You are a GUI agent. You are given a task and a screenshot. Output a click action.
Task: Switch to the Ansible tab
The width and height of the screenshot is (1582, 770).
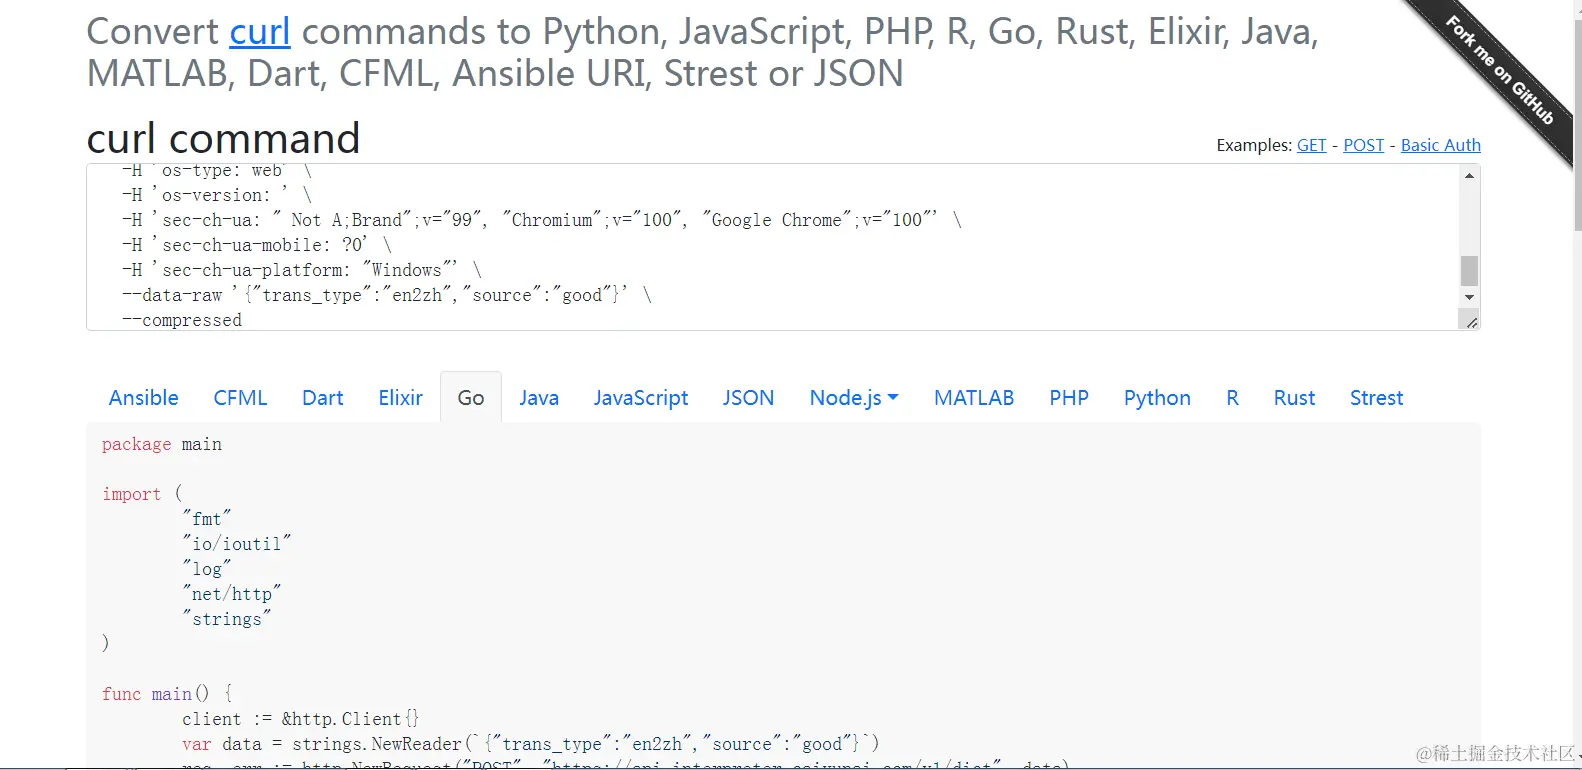tap(144, 398)
